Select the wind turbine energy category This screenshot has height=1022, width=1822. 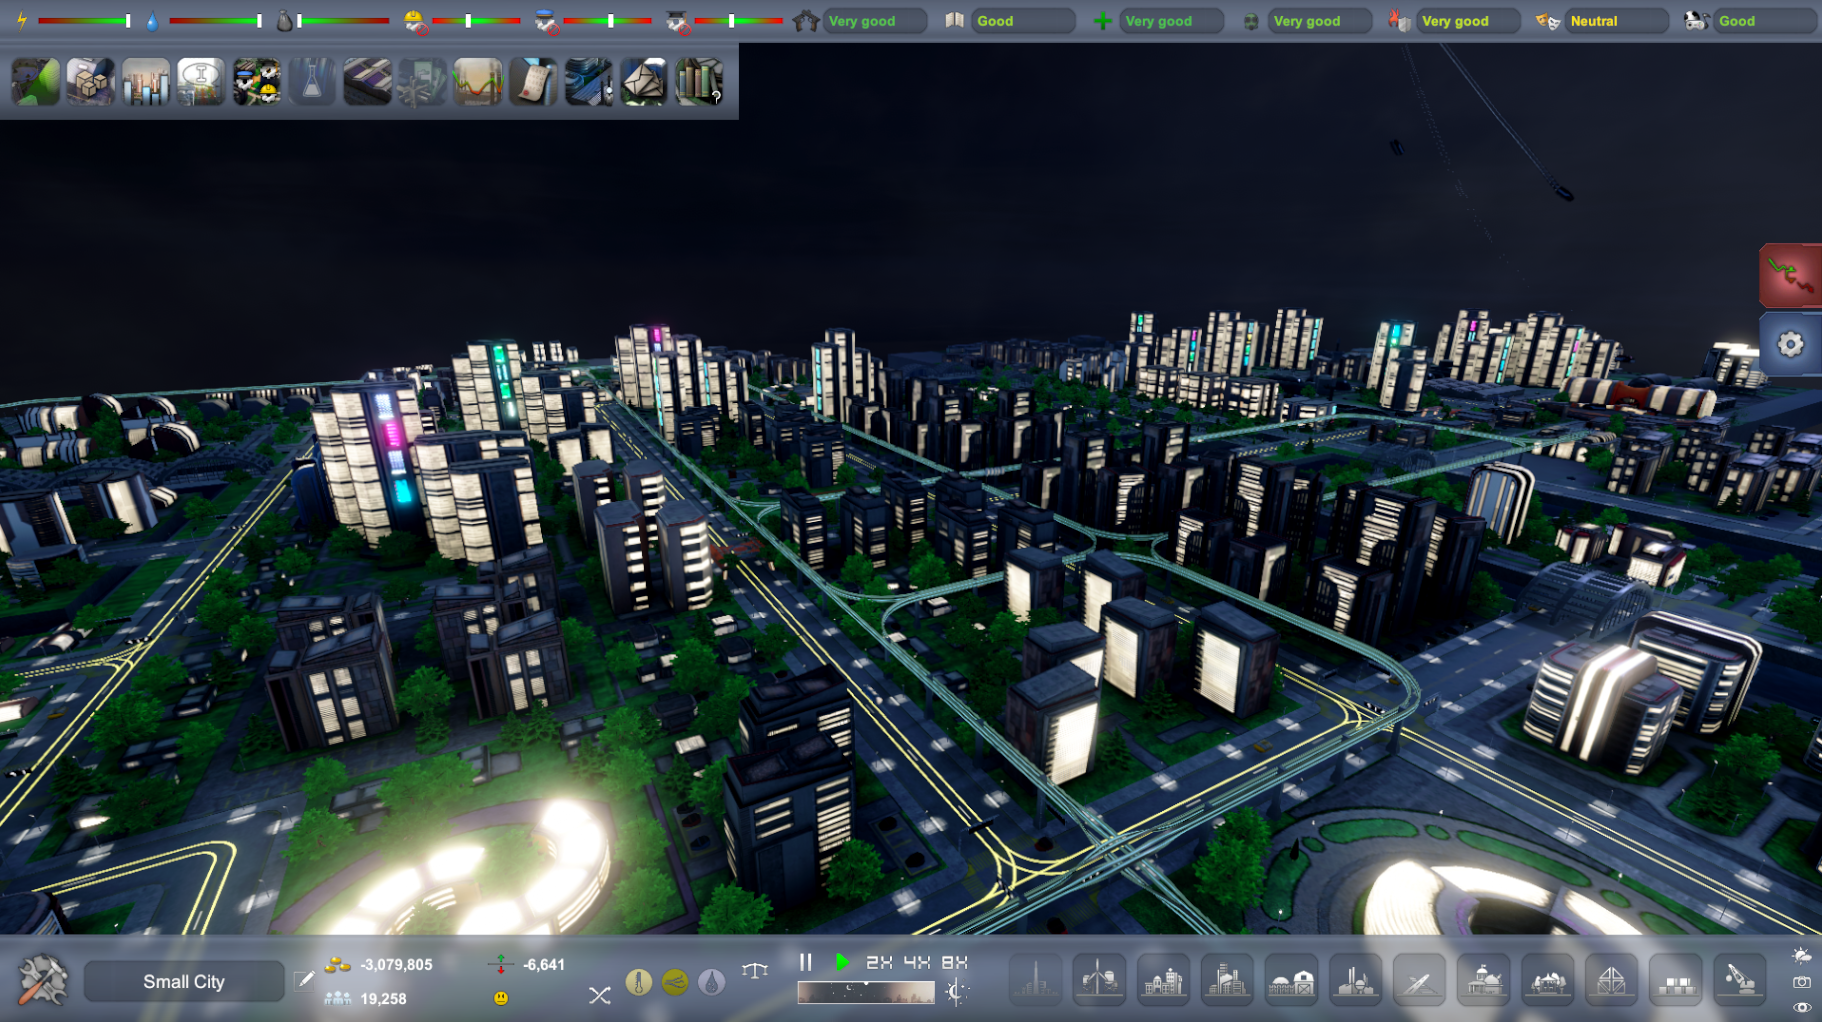coord(1099,979)
